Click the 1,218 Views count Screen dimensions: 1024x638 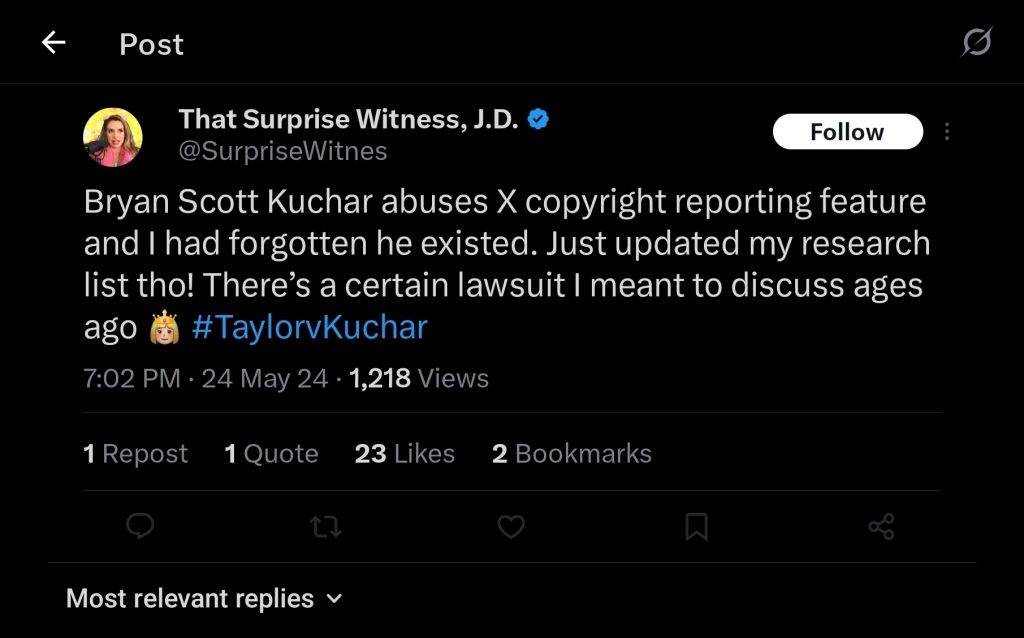click(x=419, y=379)
